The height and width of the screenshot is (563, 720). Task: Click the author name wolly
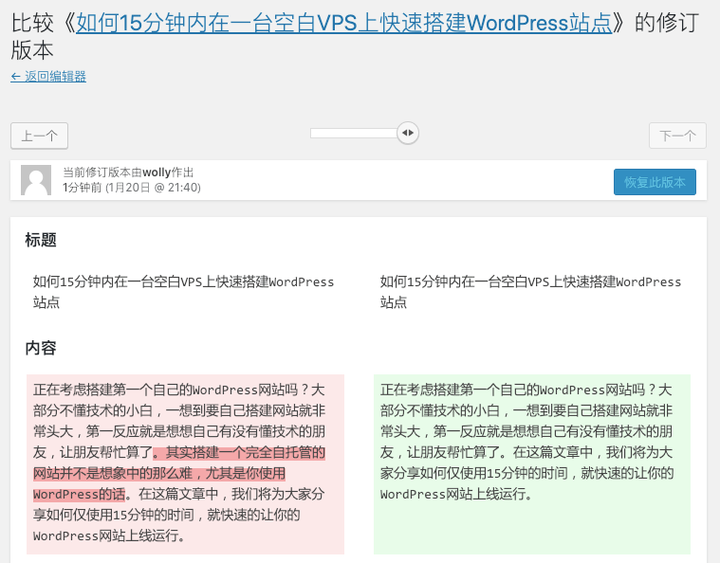click(x=157, y=172)
